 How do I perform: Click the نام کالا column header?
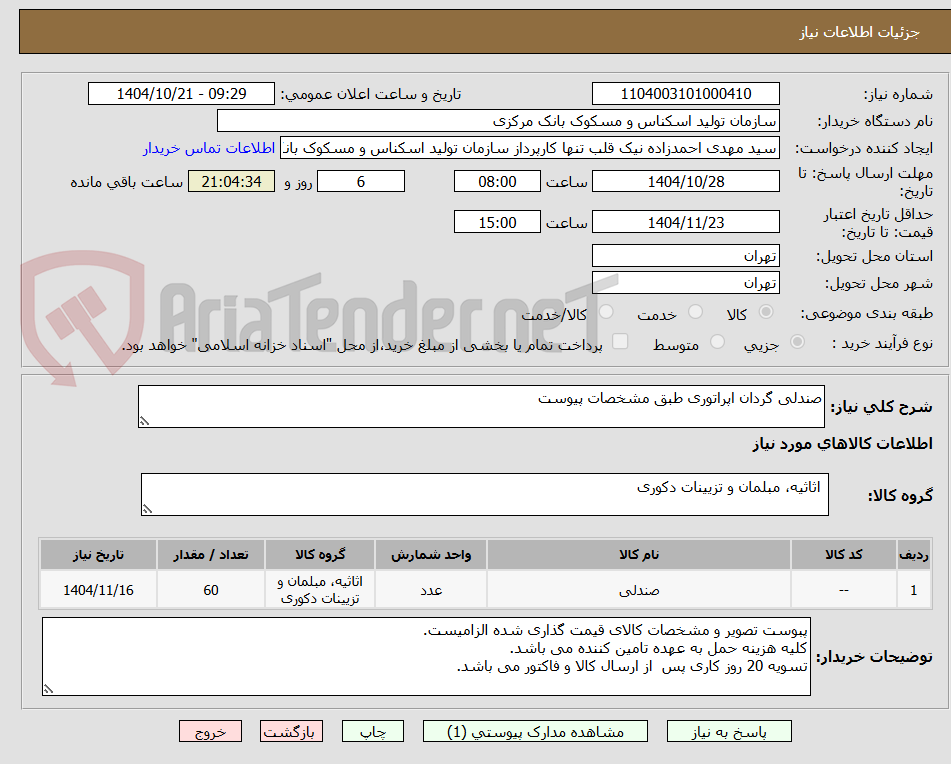coord(639,555)
